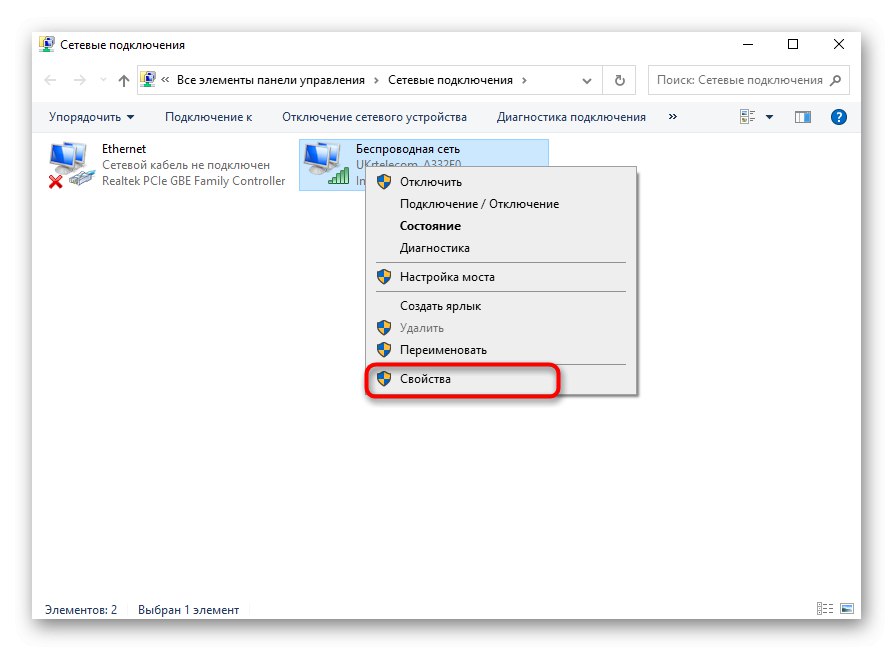The width and height of the screenshot is (893, 651).
Task: Minimize the Сетевые подключения window
Action: [748, 44]
